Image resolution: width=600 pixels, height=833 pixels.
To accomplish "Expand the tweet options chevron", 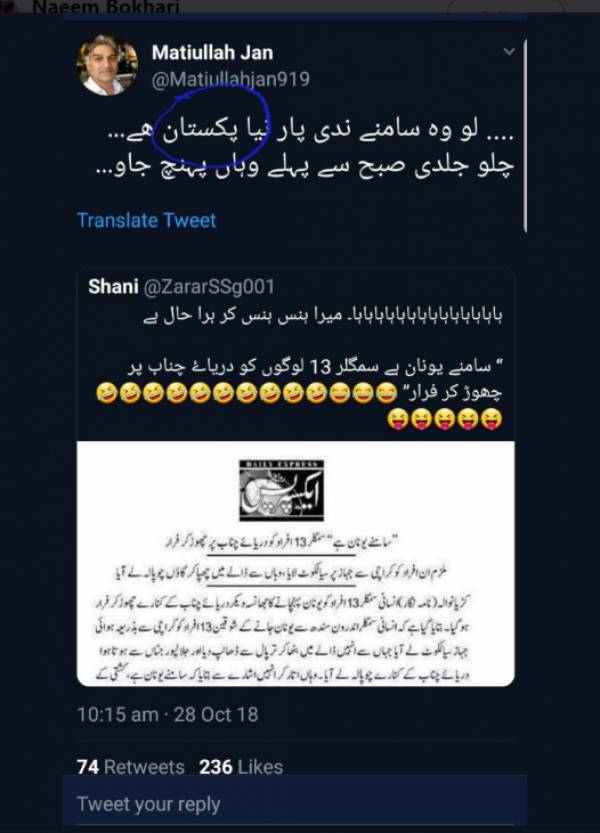I will click(x=509, y=52).
